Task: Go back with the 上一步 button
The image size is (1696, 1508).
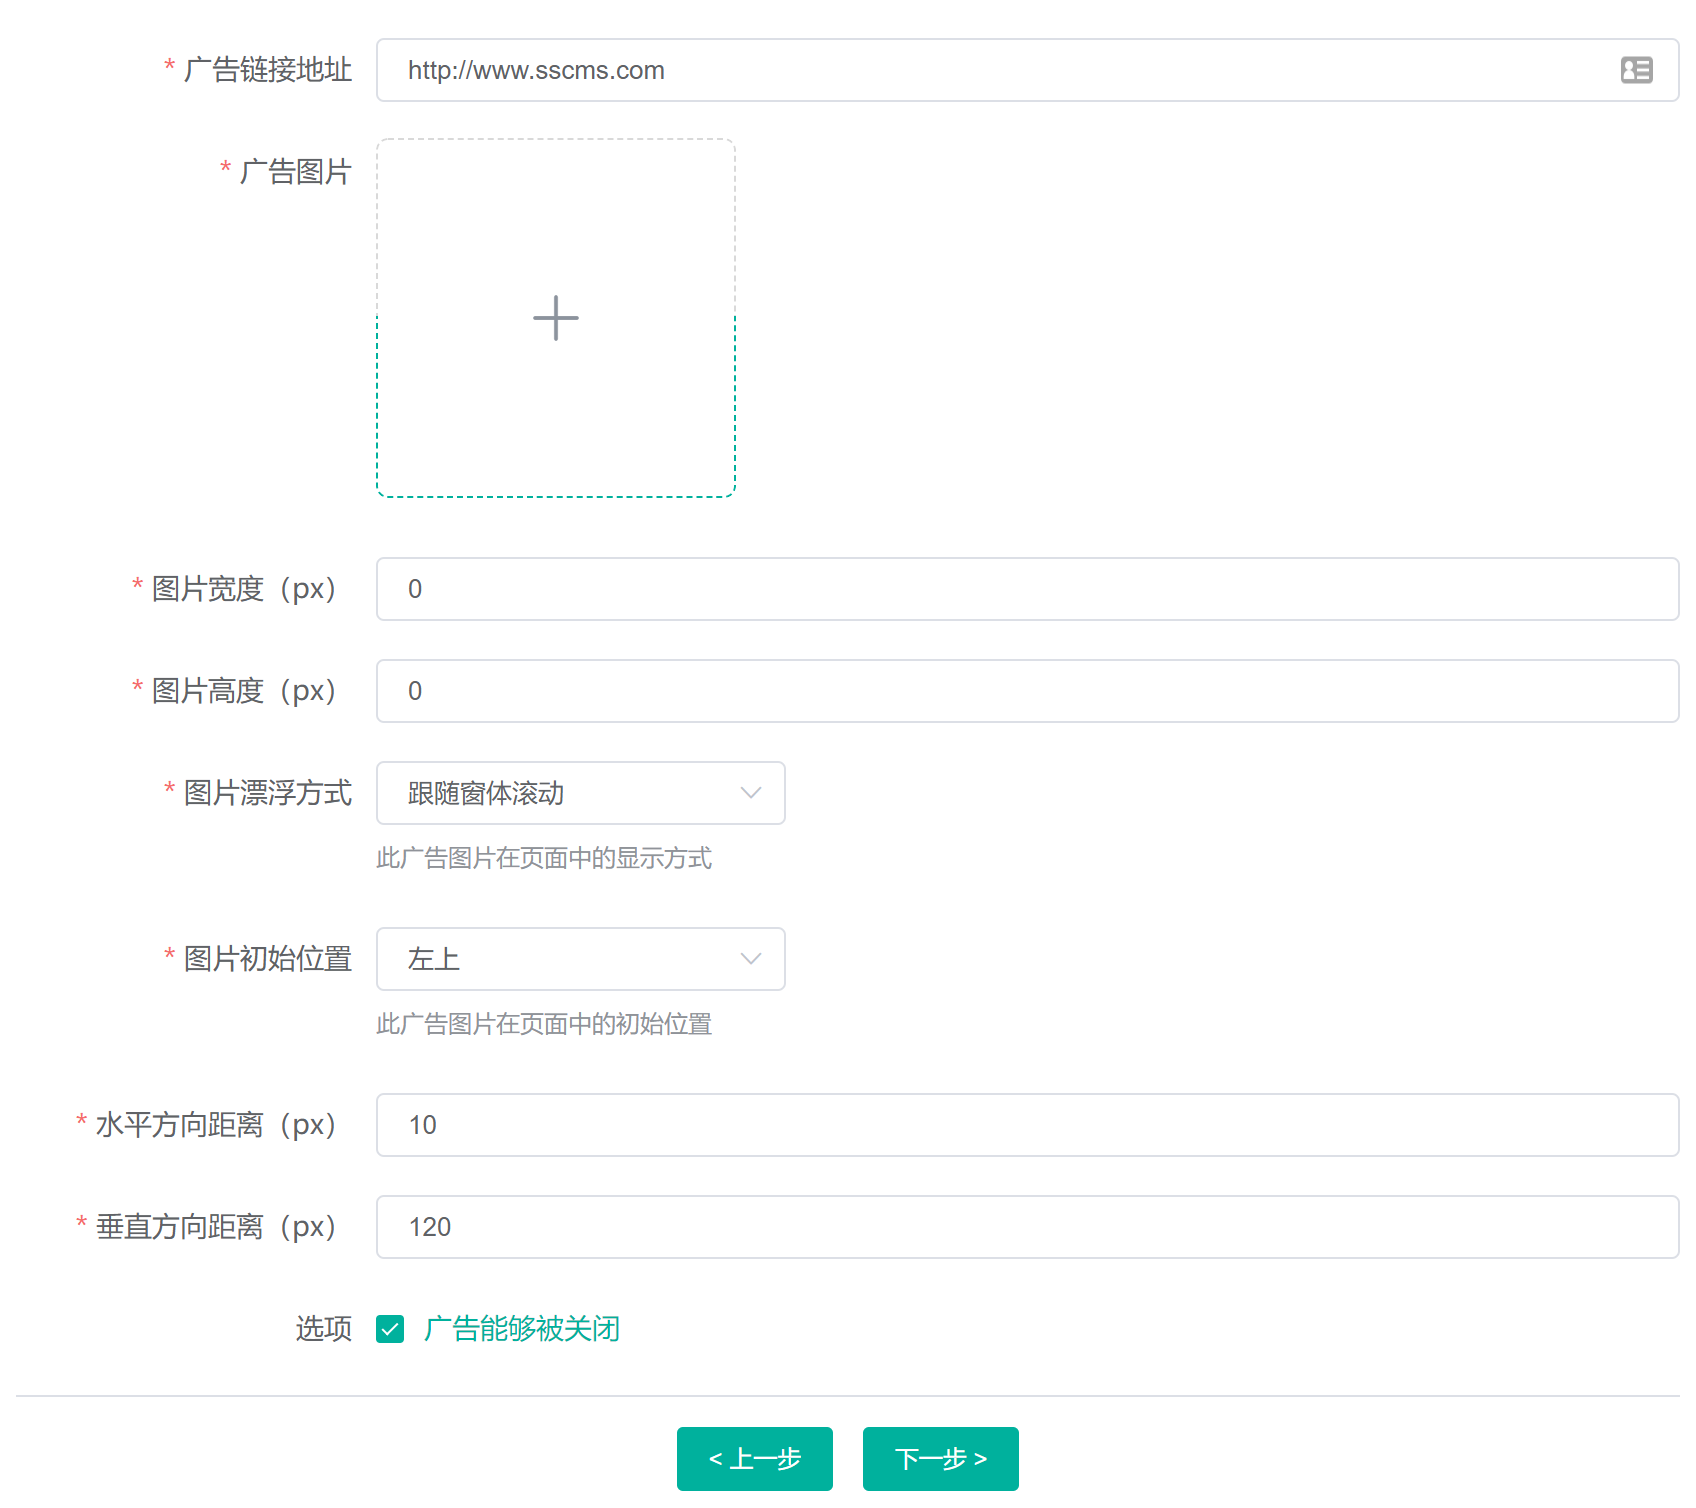Action: pyautogui.click(x=754, y=1459)
